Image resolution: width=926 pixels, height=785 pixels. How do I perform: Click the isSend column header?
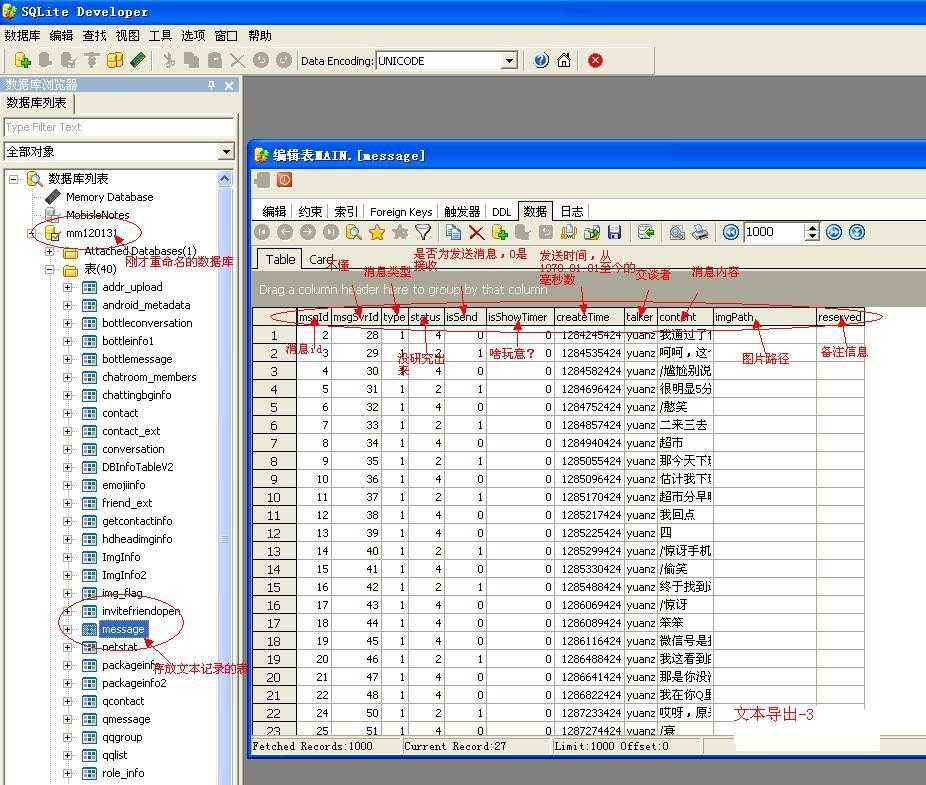click(465, 317)
